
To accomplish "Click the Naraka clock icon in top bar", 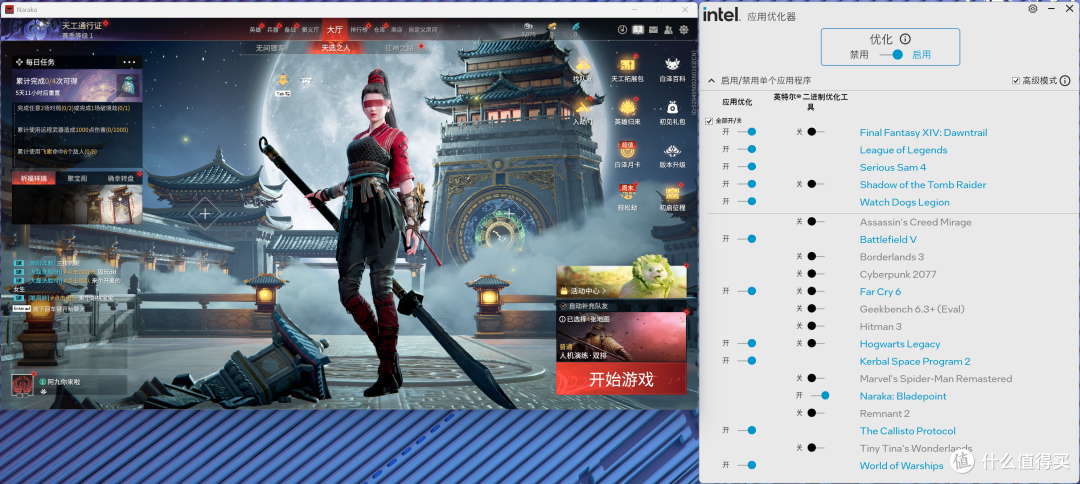I will (622, 30).
